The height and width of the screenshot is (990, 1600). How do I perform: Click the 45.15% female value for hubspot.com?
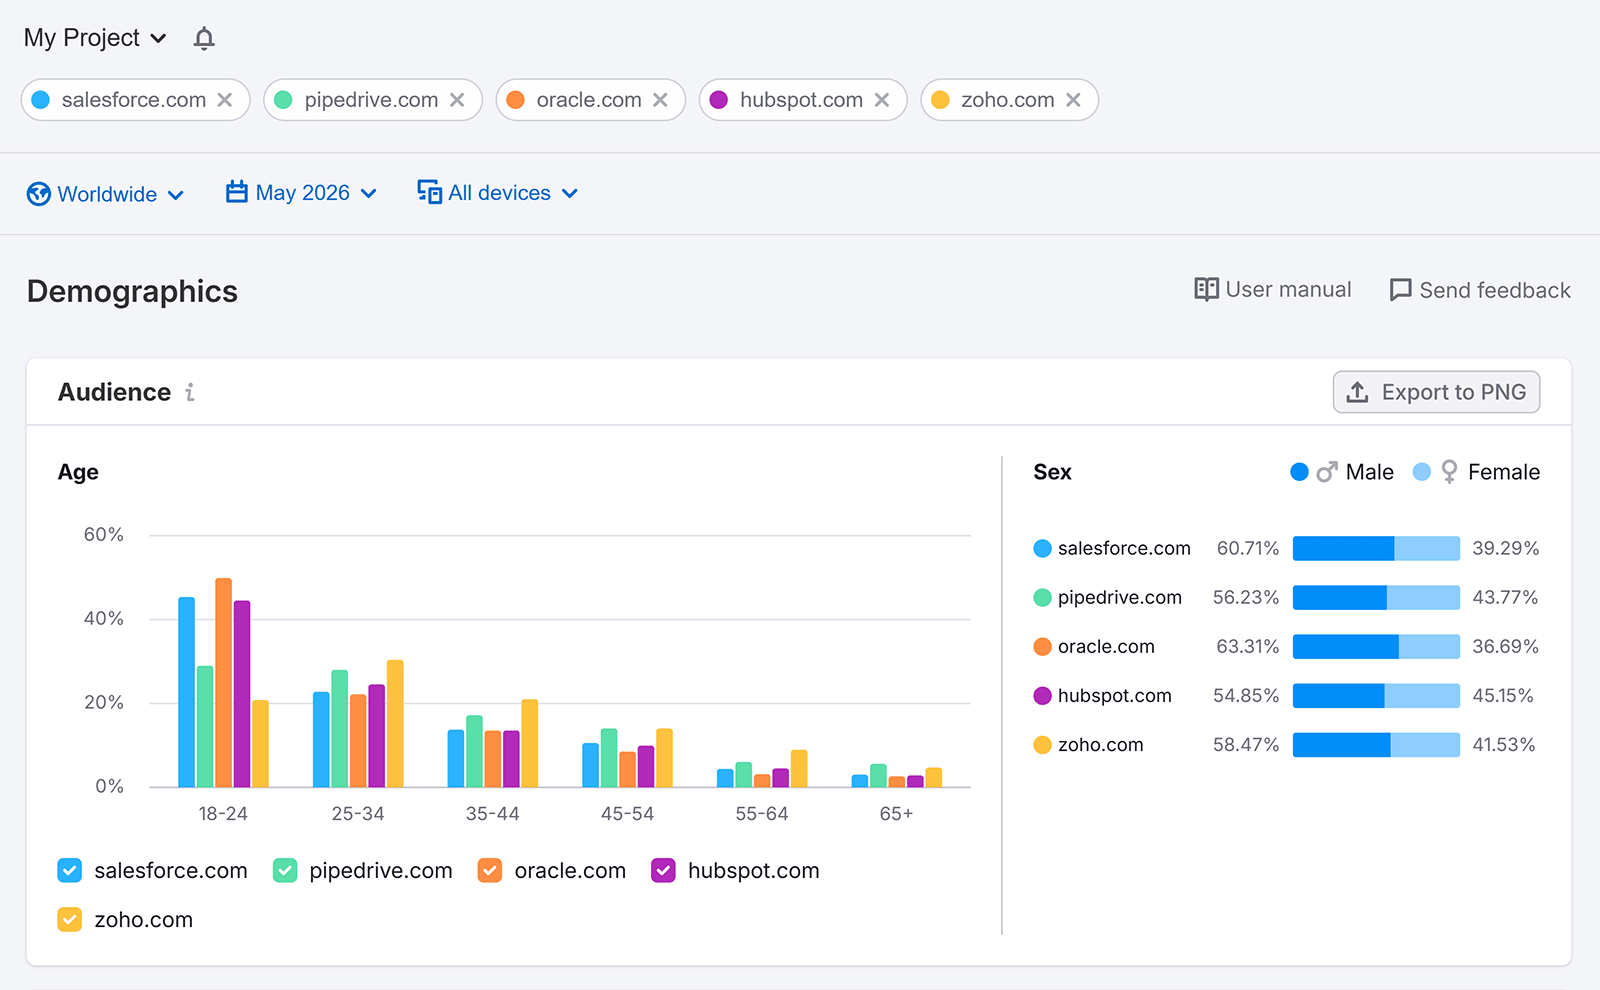(1503, 695)
